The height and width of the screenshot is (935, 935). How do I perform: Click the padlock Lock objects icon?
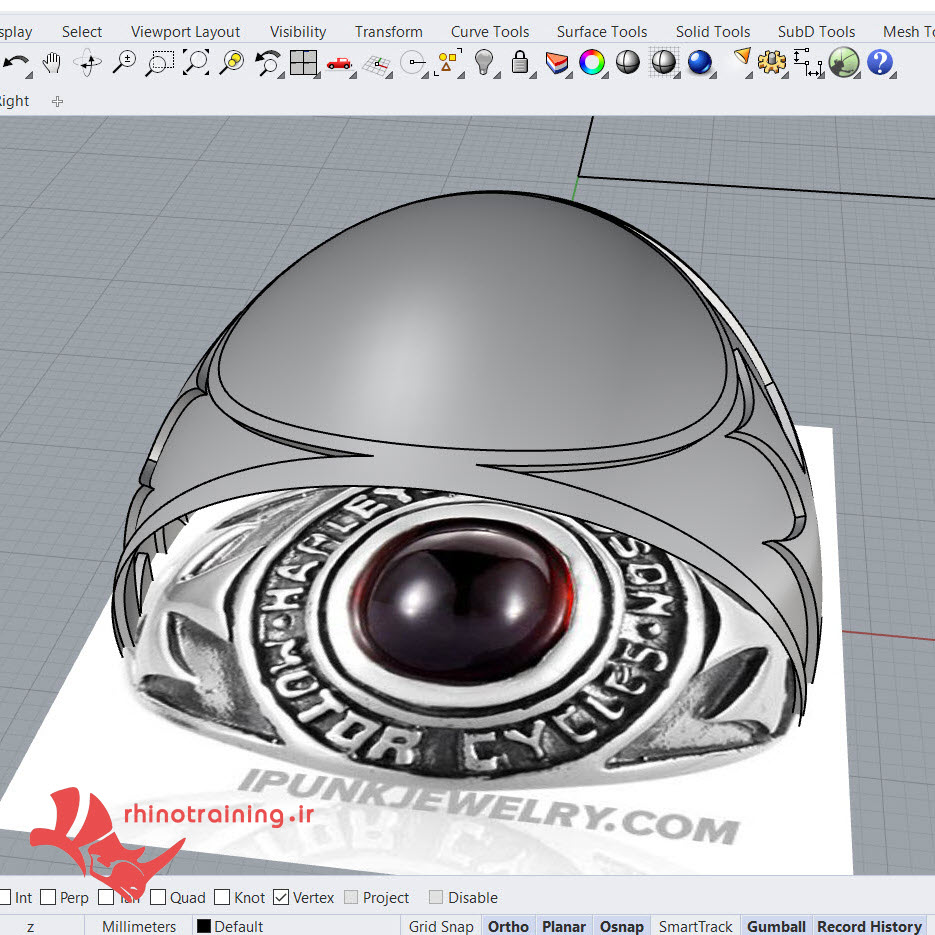pyautogui.click(x=520, y=63)
